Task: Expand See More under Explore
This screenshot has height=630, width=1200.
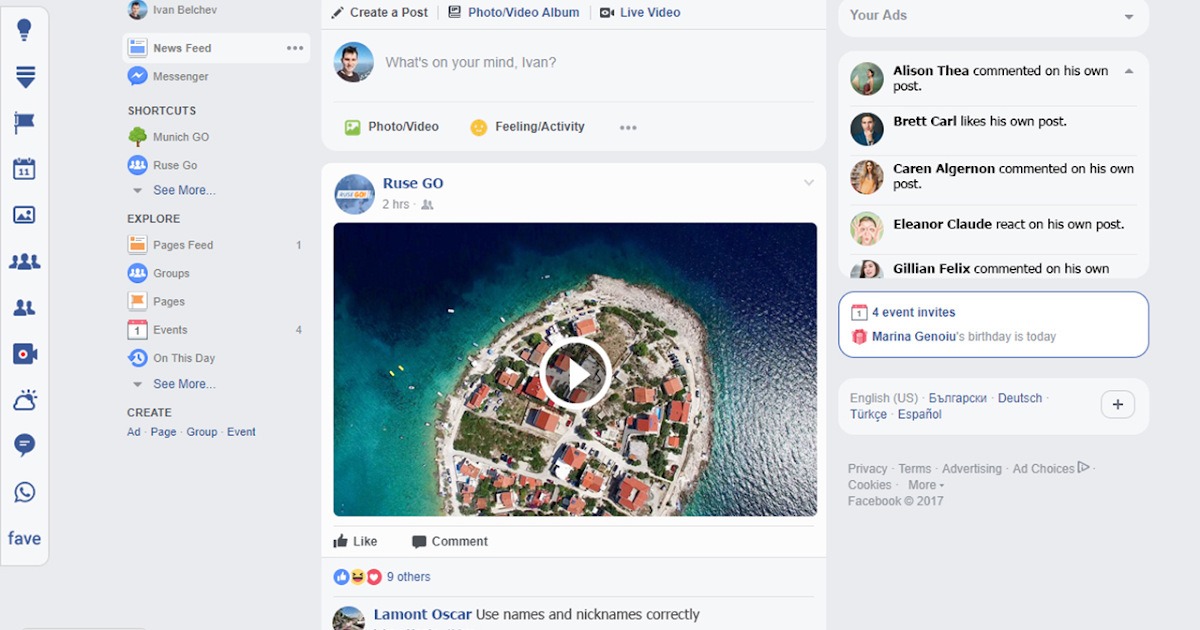Action: (x=184, y=384)
